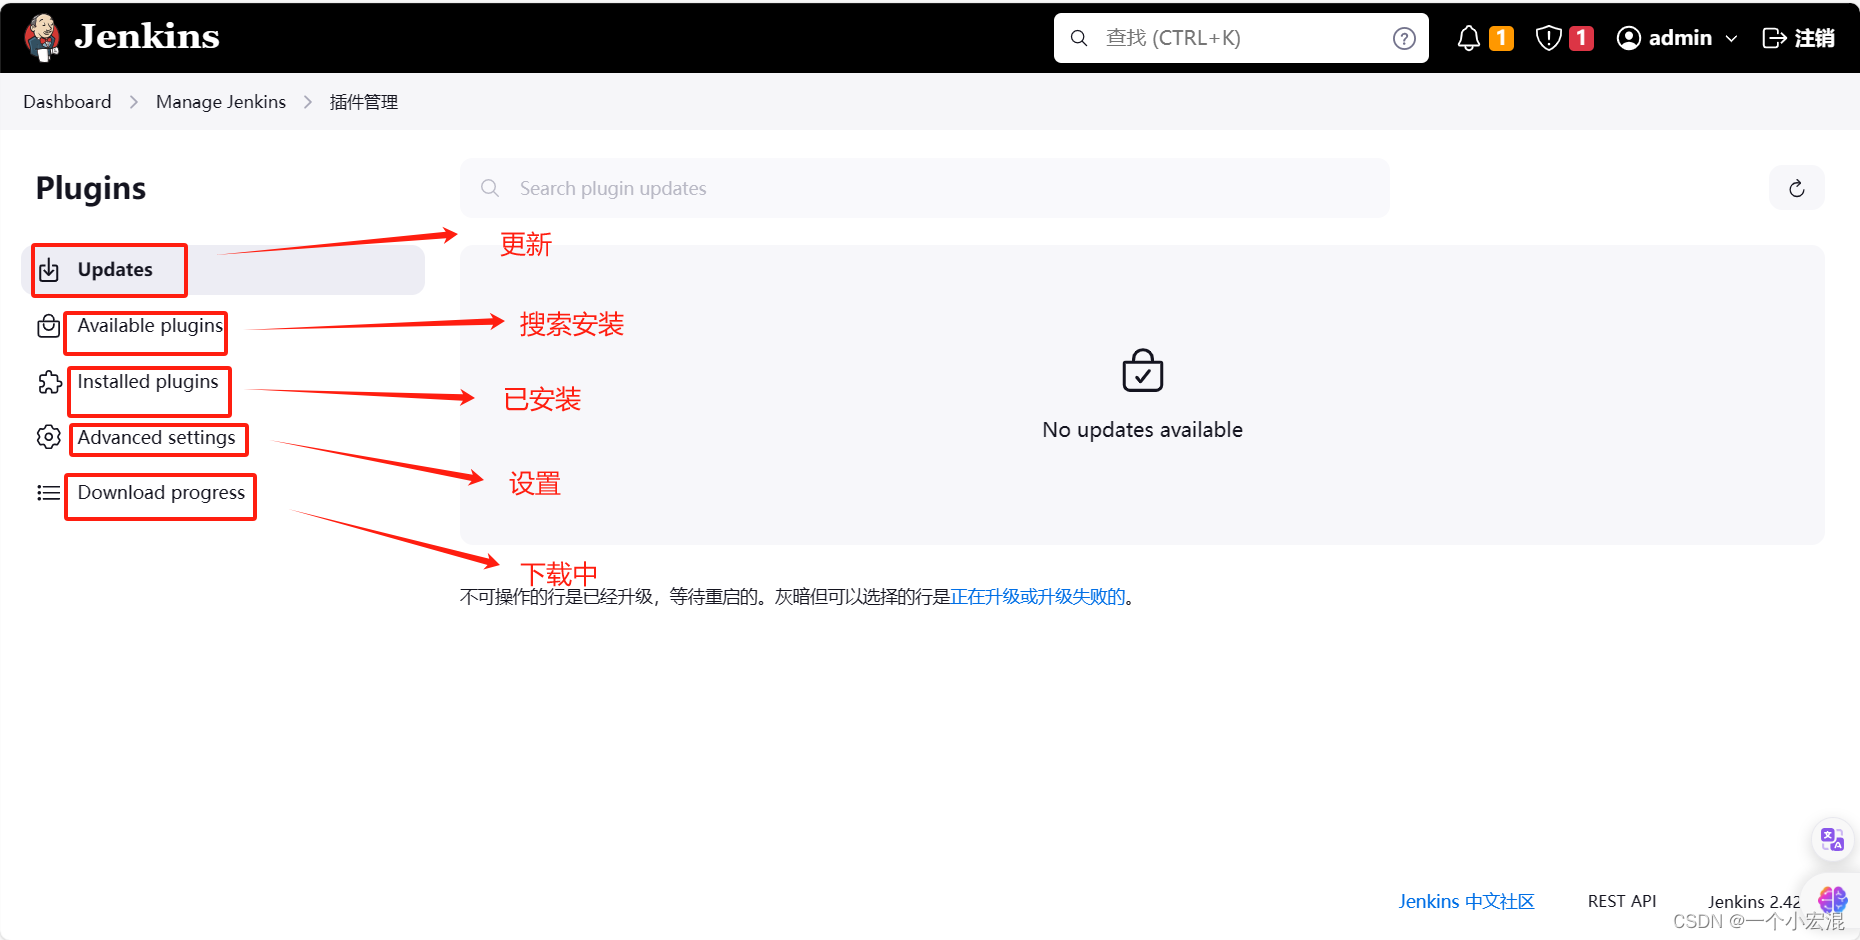Click the refresh icon for plugin updates

(x=1796, y=187)
